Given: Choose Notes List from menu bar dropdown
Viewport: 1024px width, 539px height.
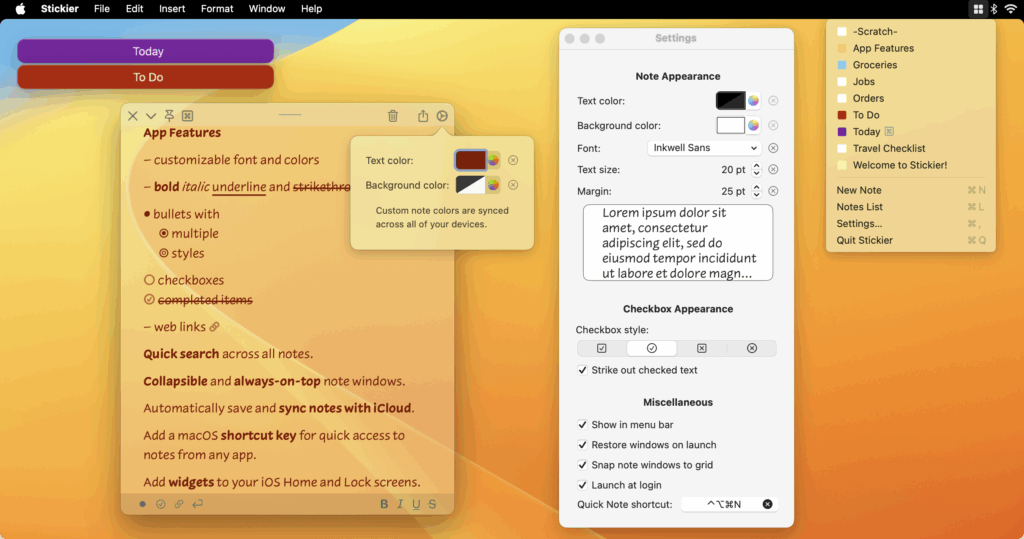Looking at the screenshot, I should pyautogui.click(x=911, y=207).
